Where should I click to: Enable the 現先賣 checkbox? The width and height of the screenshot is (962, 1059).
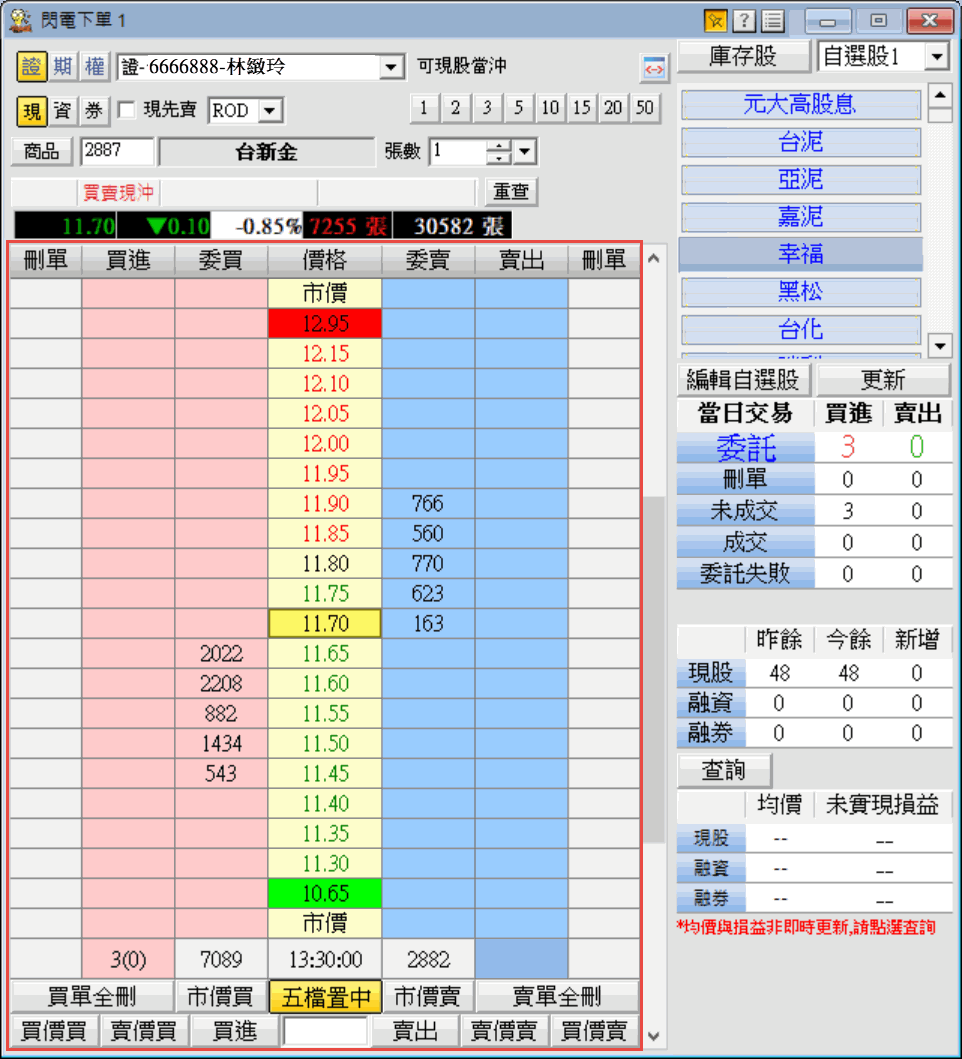(x=127, y=110)
